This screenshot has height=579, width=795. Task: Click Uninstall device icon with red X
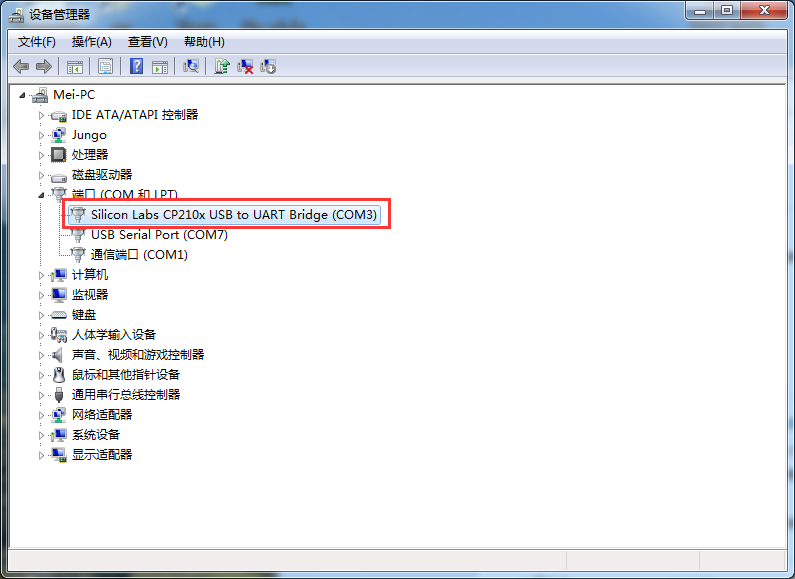245,66
